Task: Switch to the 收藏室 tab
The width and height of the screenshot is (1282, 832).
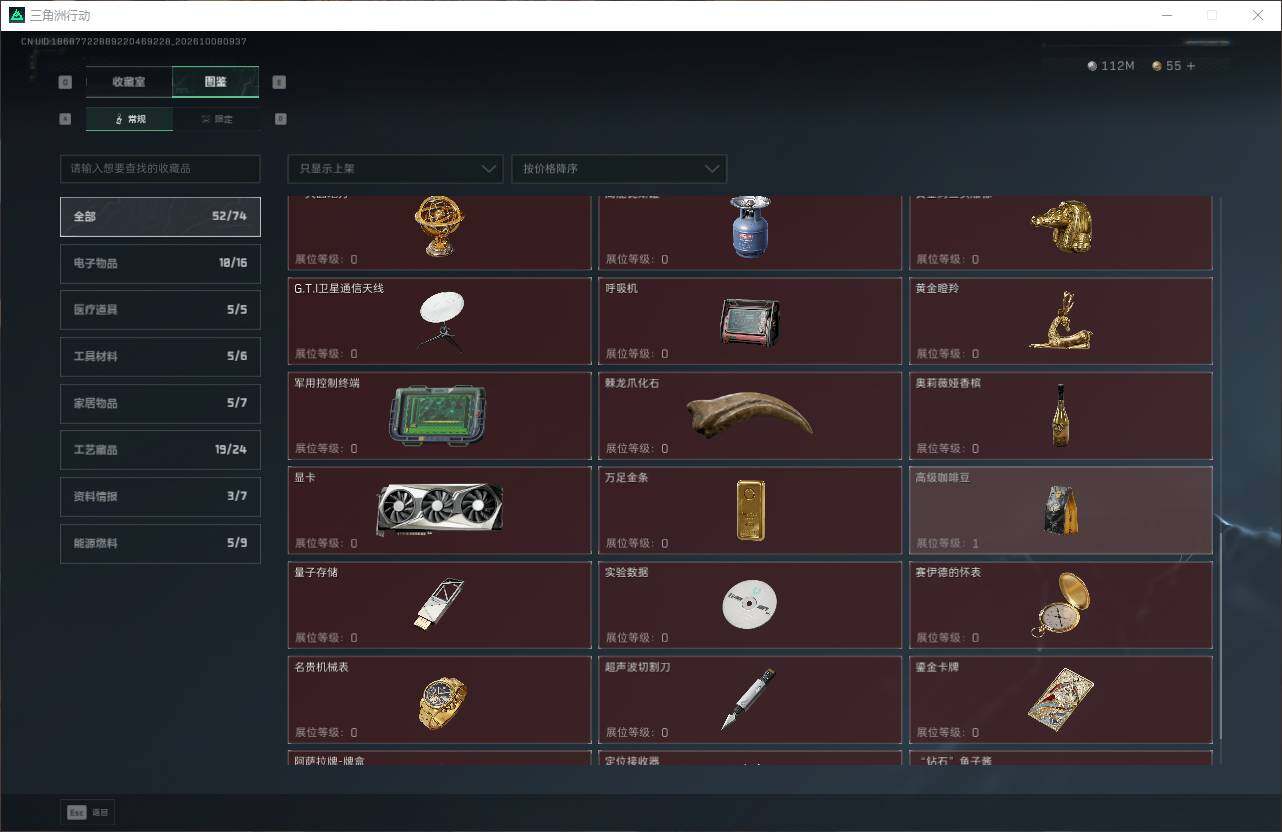Action: click(x=129, y=82)
